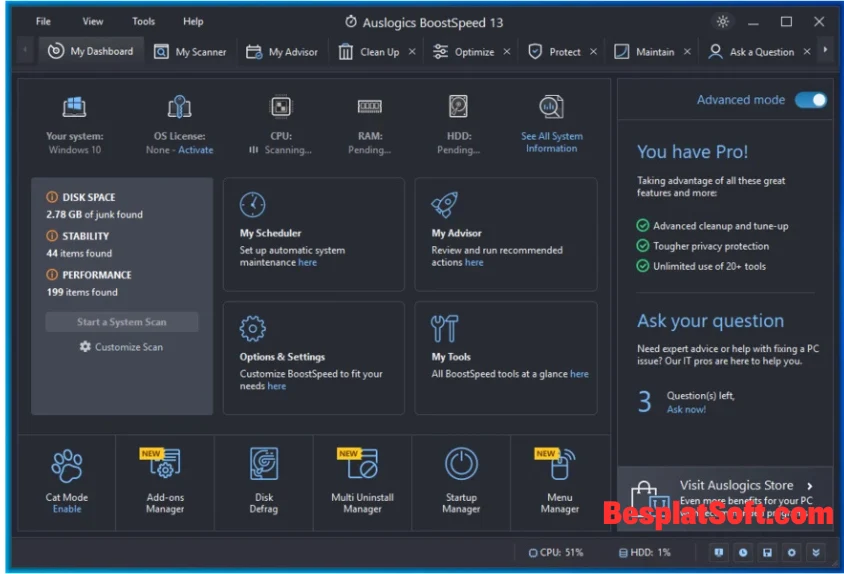The width and height of the screenshot is (844, 574).
Task: Open the Cat Mode paw icon
Action: [67, 465]
